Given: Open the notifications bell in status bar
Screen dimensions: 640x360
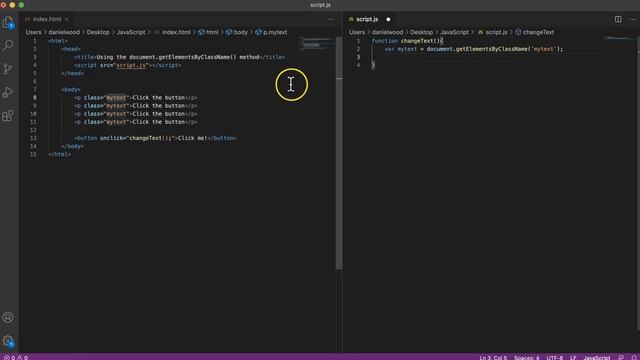Looking at the screenshot, I should click(x=634, y=358).
